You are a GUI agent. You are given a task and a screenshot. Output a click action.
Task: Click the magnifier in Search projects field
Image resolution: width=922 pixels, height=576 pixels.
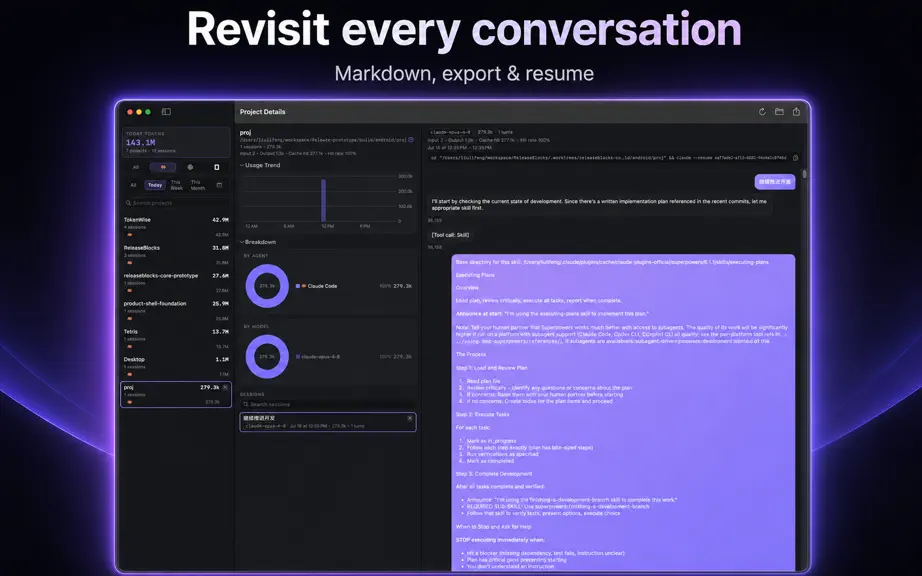tap(128, 203)
